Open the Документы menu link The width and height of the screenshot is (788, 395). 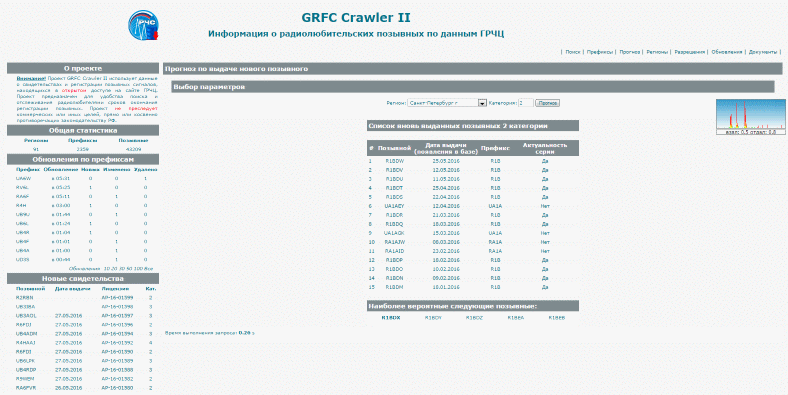tap(762, 52)
